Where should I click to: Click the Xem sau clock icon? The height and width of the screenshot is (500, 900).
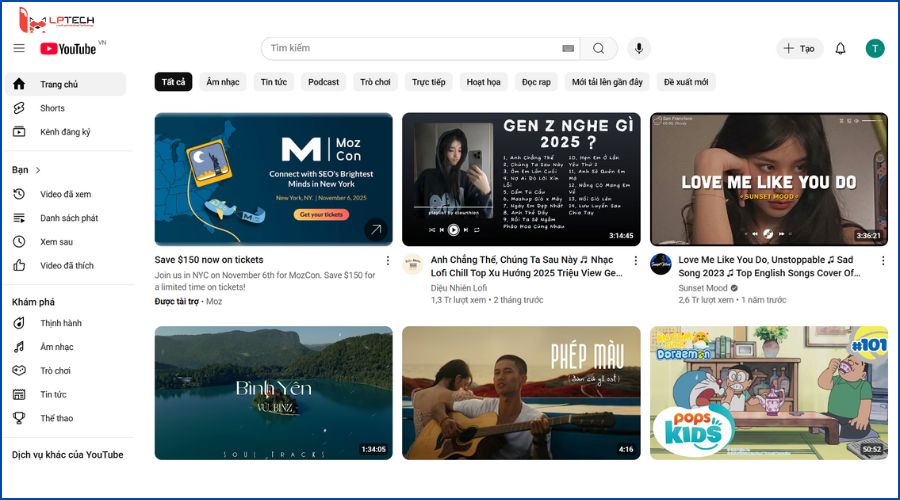[x=19, y=242]
